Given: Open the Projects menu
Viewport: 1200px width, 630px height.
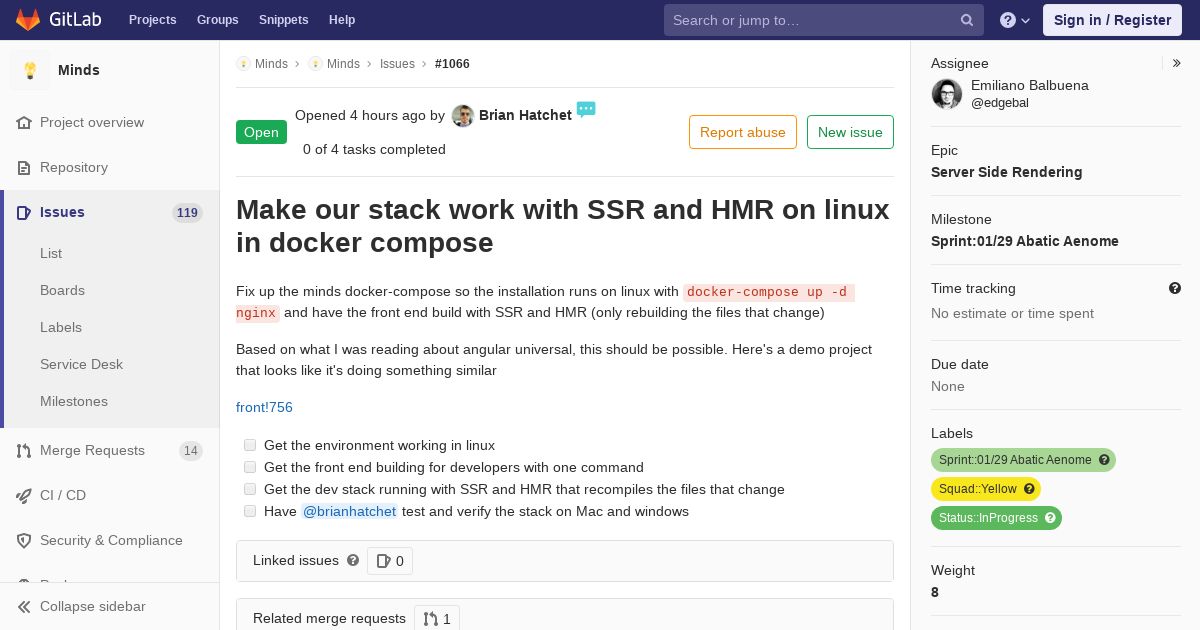Looking at the screenshot, I should point(152,20).
